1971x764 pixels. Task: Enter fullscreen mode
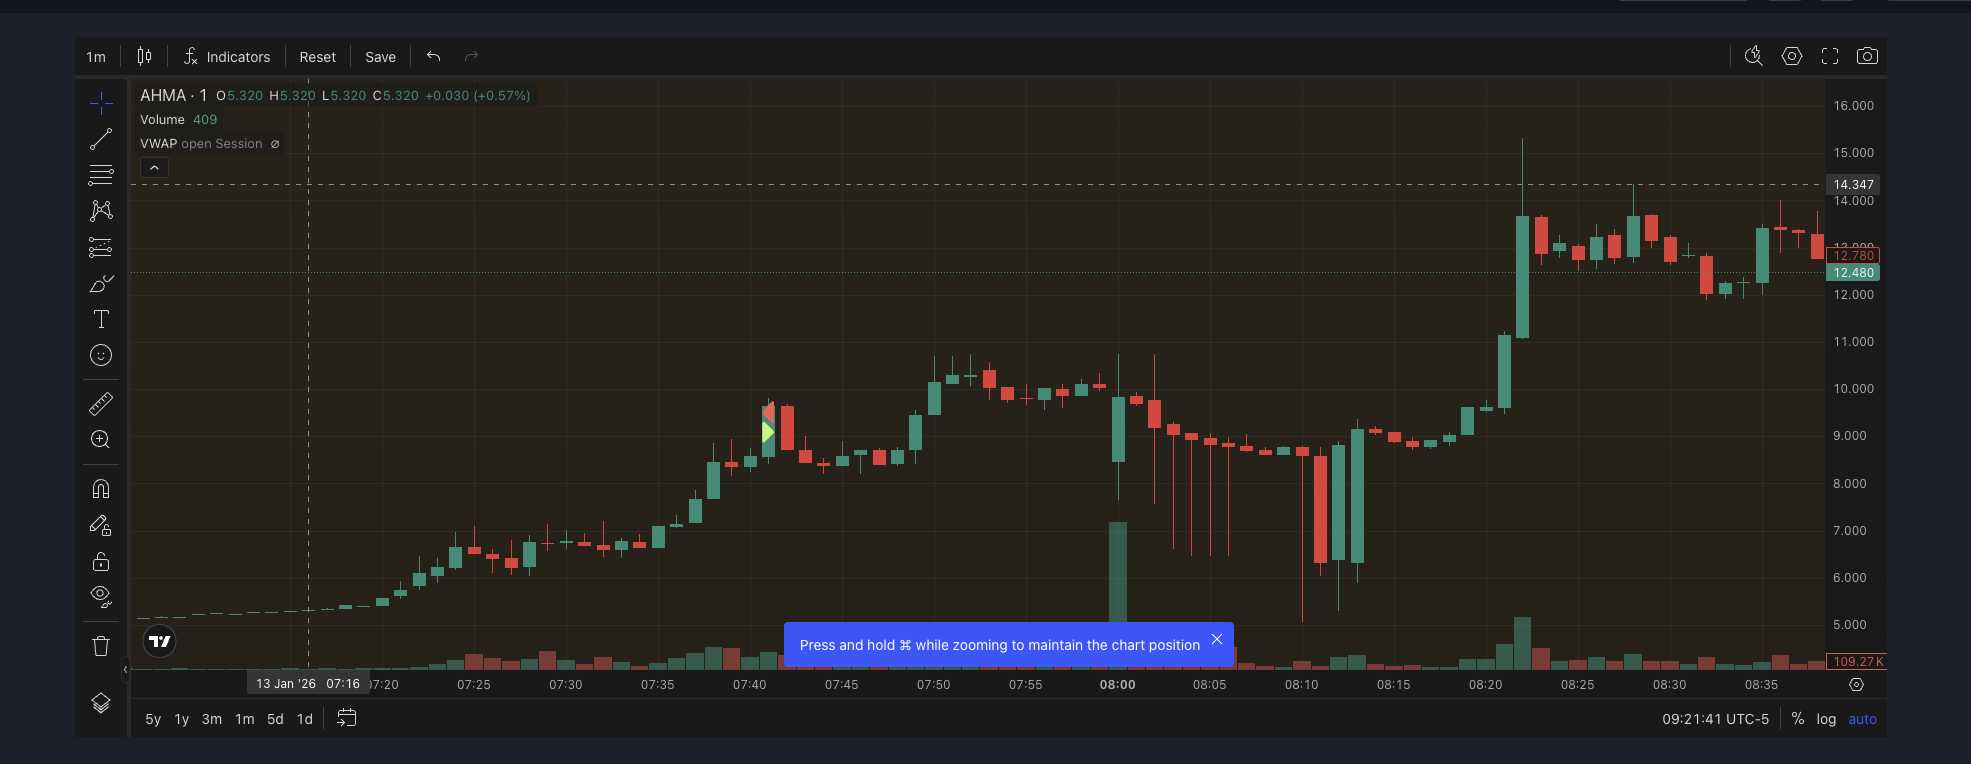pyautogui.click(x=1829, y=56)
